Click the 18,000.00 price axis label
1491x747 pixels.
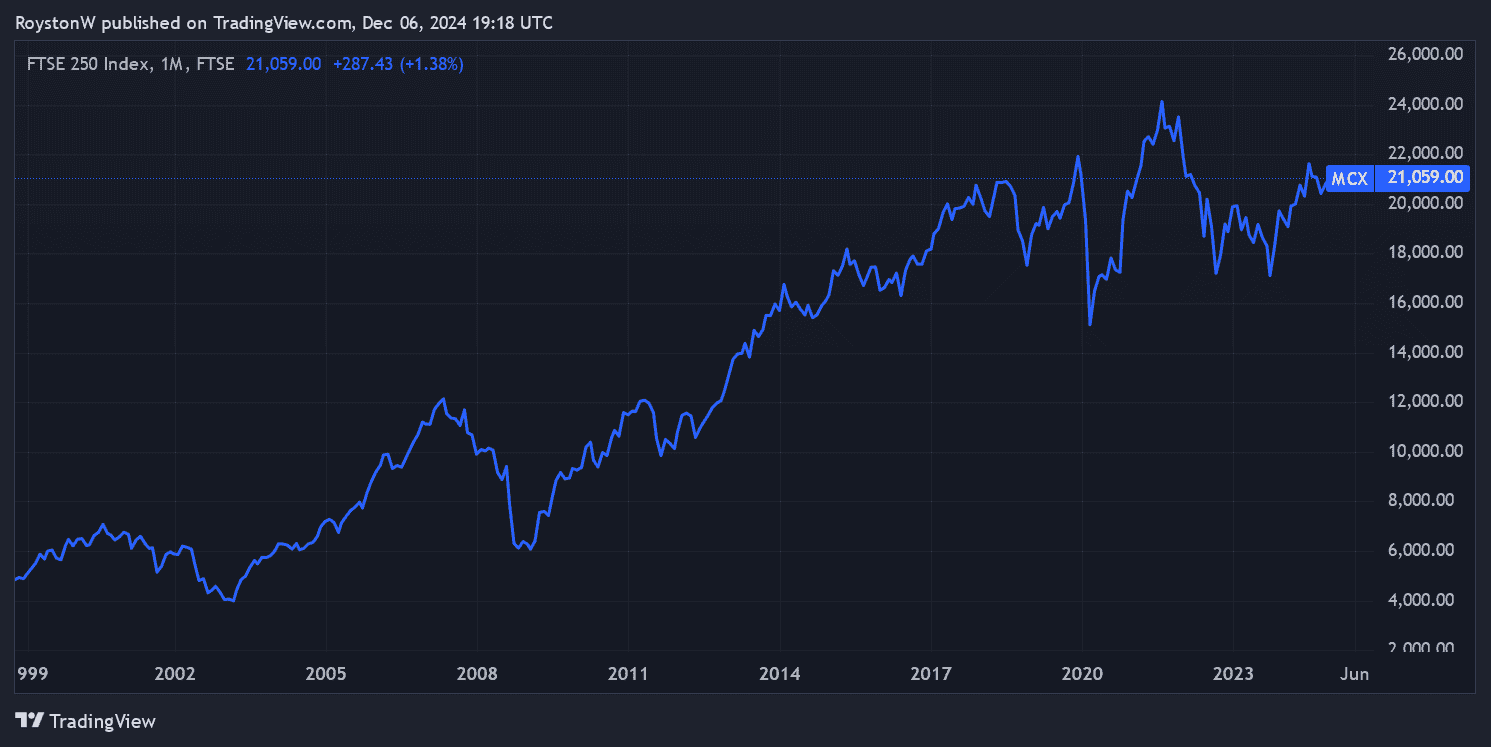click(x=1425, y=252)
